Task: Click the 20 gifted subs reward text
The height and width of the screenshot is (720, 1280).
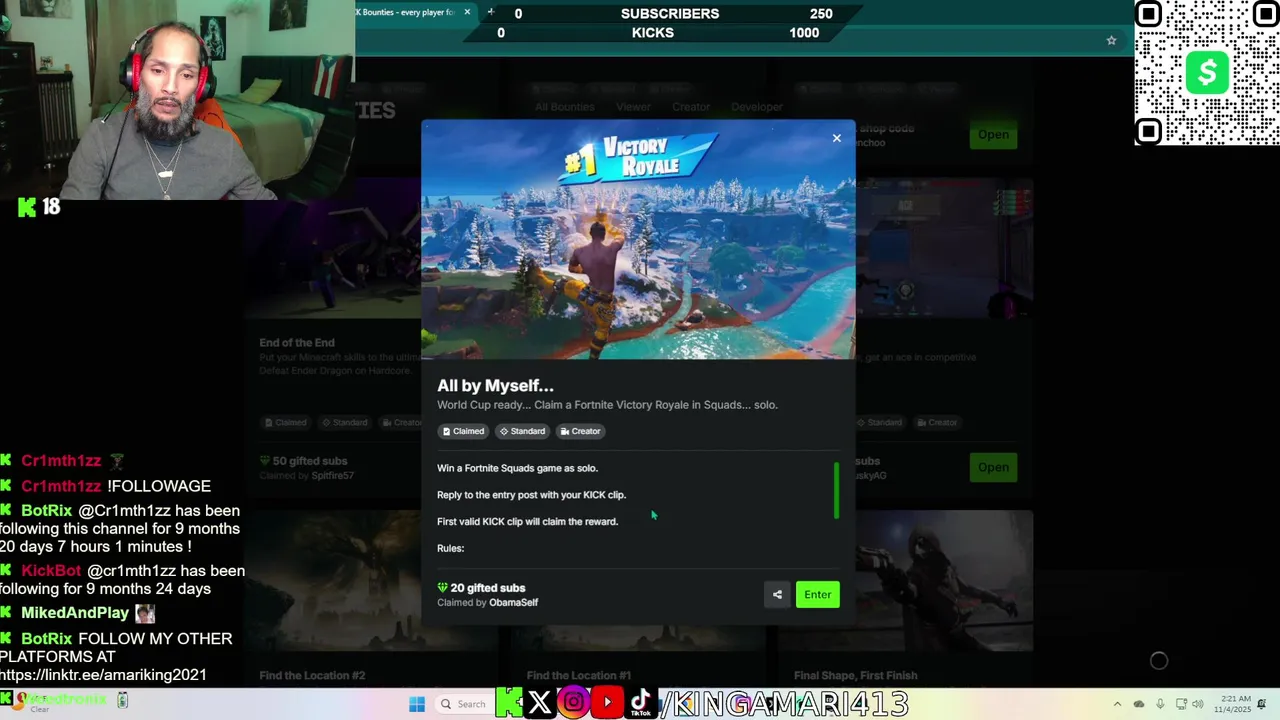Action: pyautogui.click(x=481, y=588)
